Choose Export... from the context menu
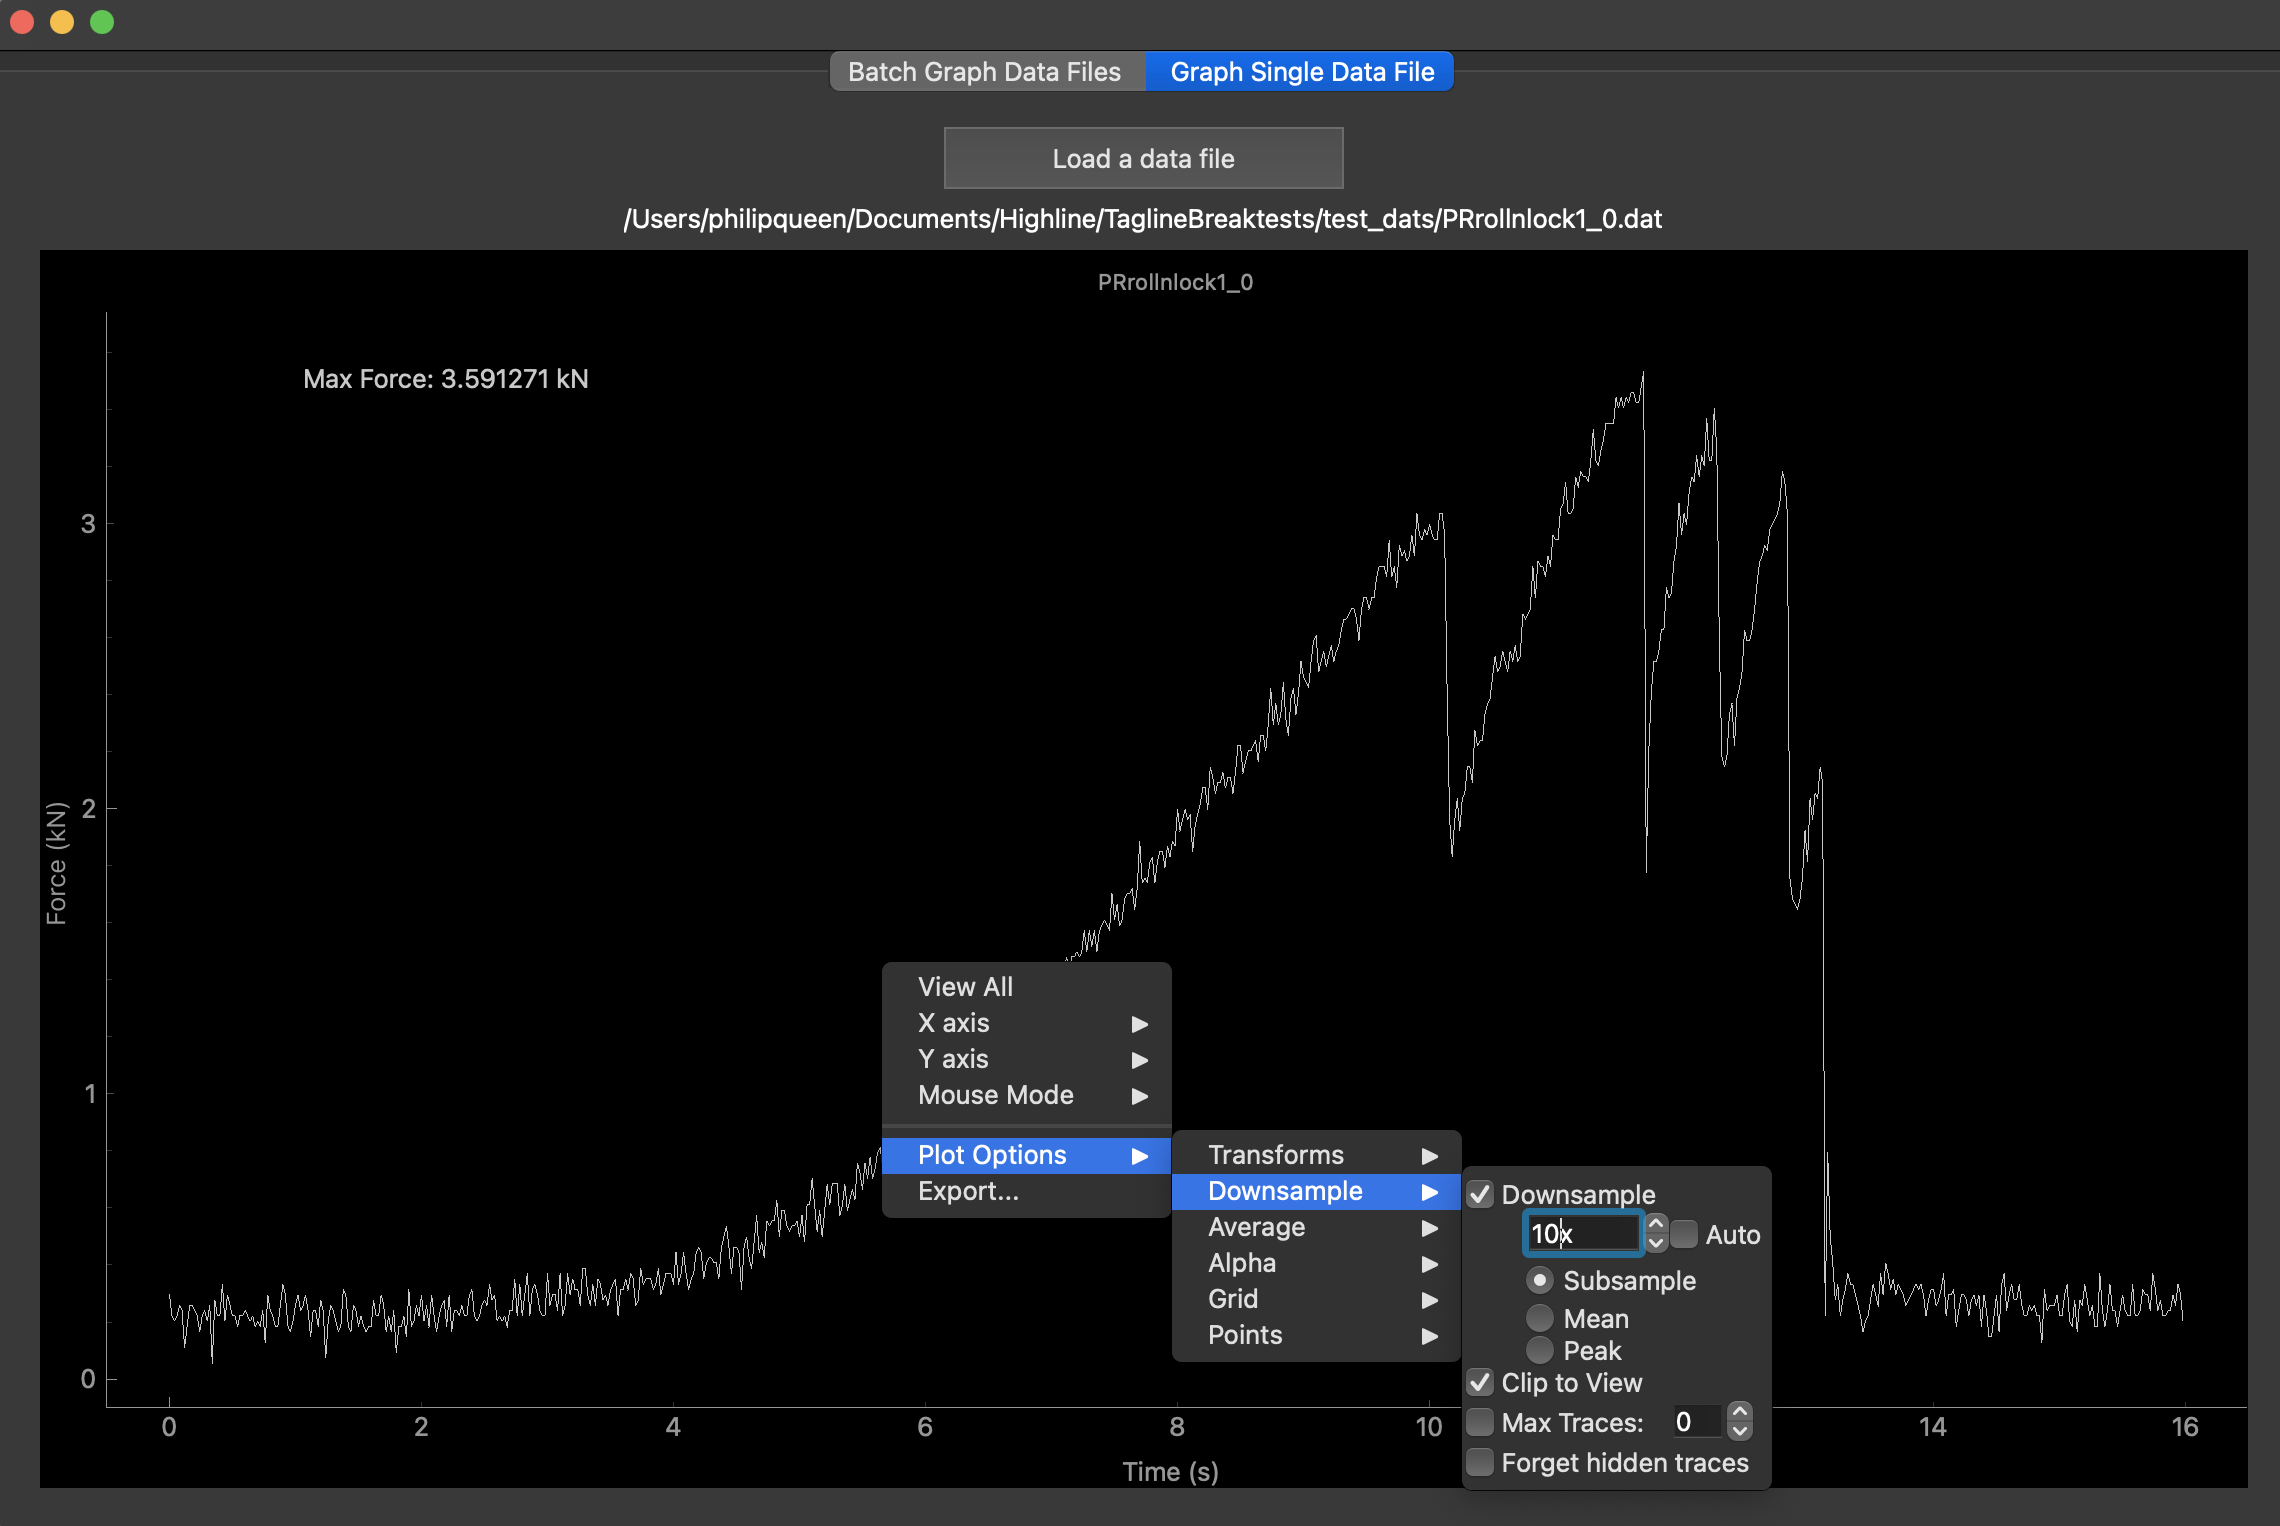2280x1526 pixels. tap(967, 1191)
